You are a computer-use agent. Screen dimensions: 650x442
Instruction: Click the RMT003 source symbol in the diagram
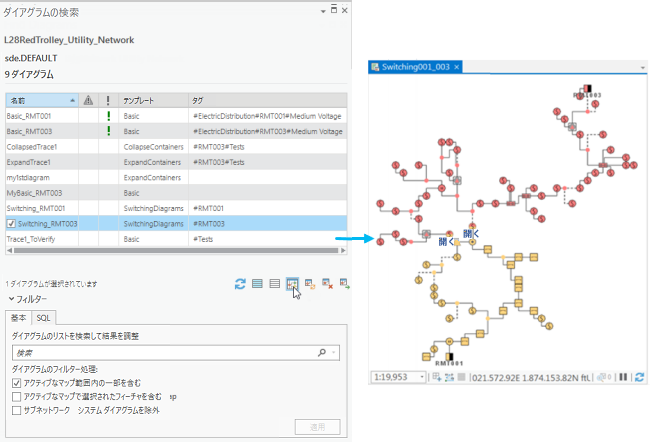(x=587, y=88)
